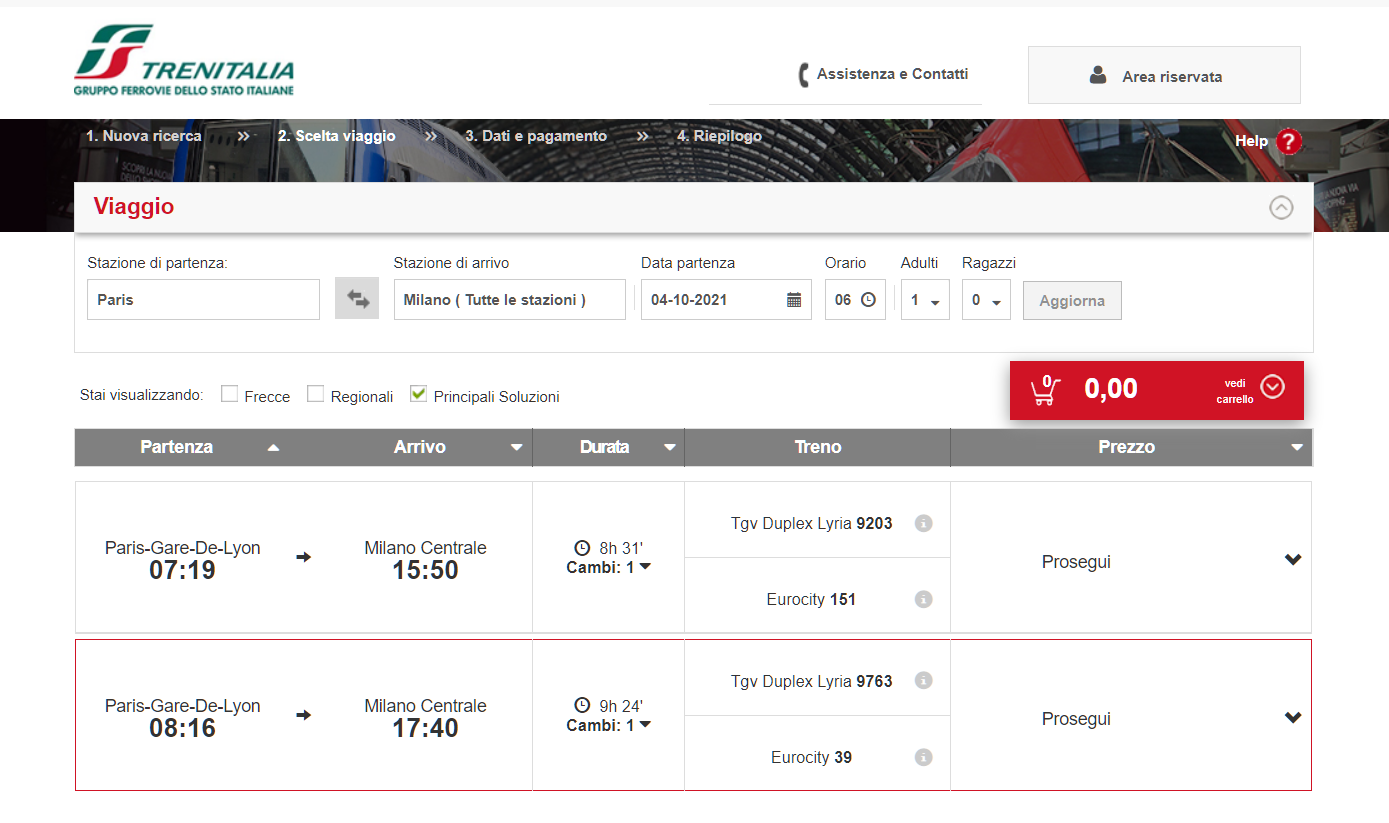Click departure time 08:16

pyautogui.click(x=182, y=728)
